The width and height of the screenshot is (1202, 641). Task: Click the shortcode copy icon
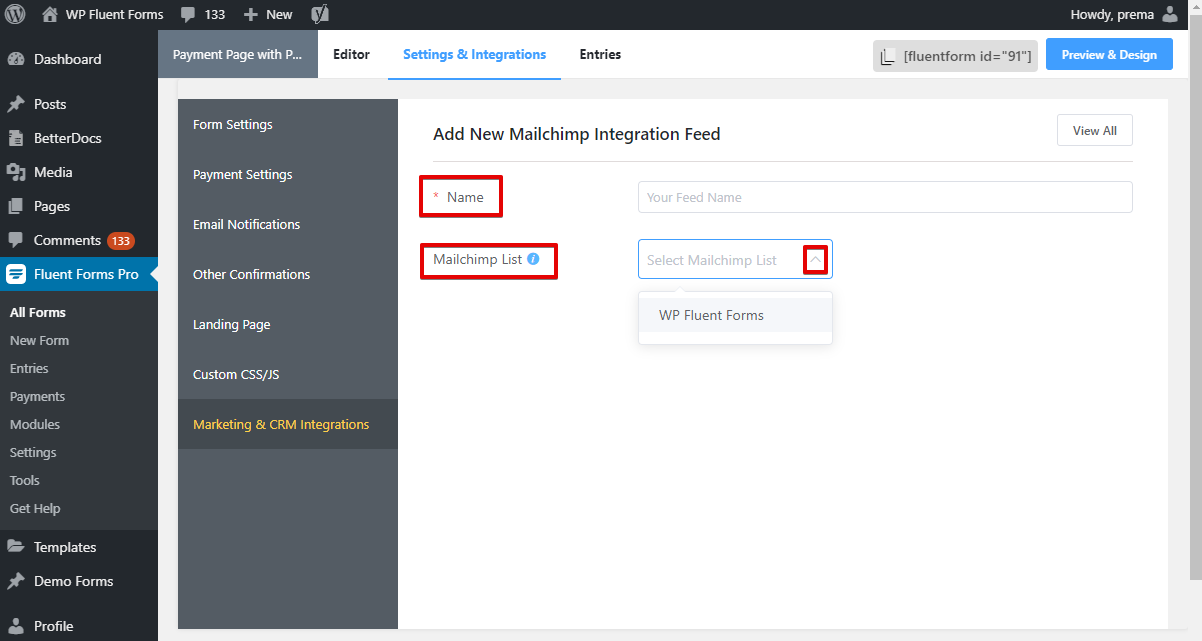[x=887, y=56]
